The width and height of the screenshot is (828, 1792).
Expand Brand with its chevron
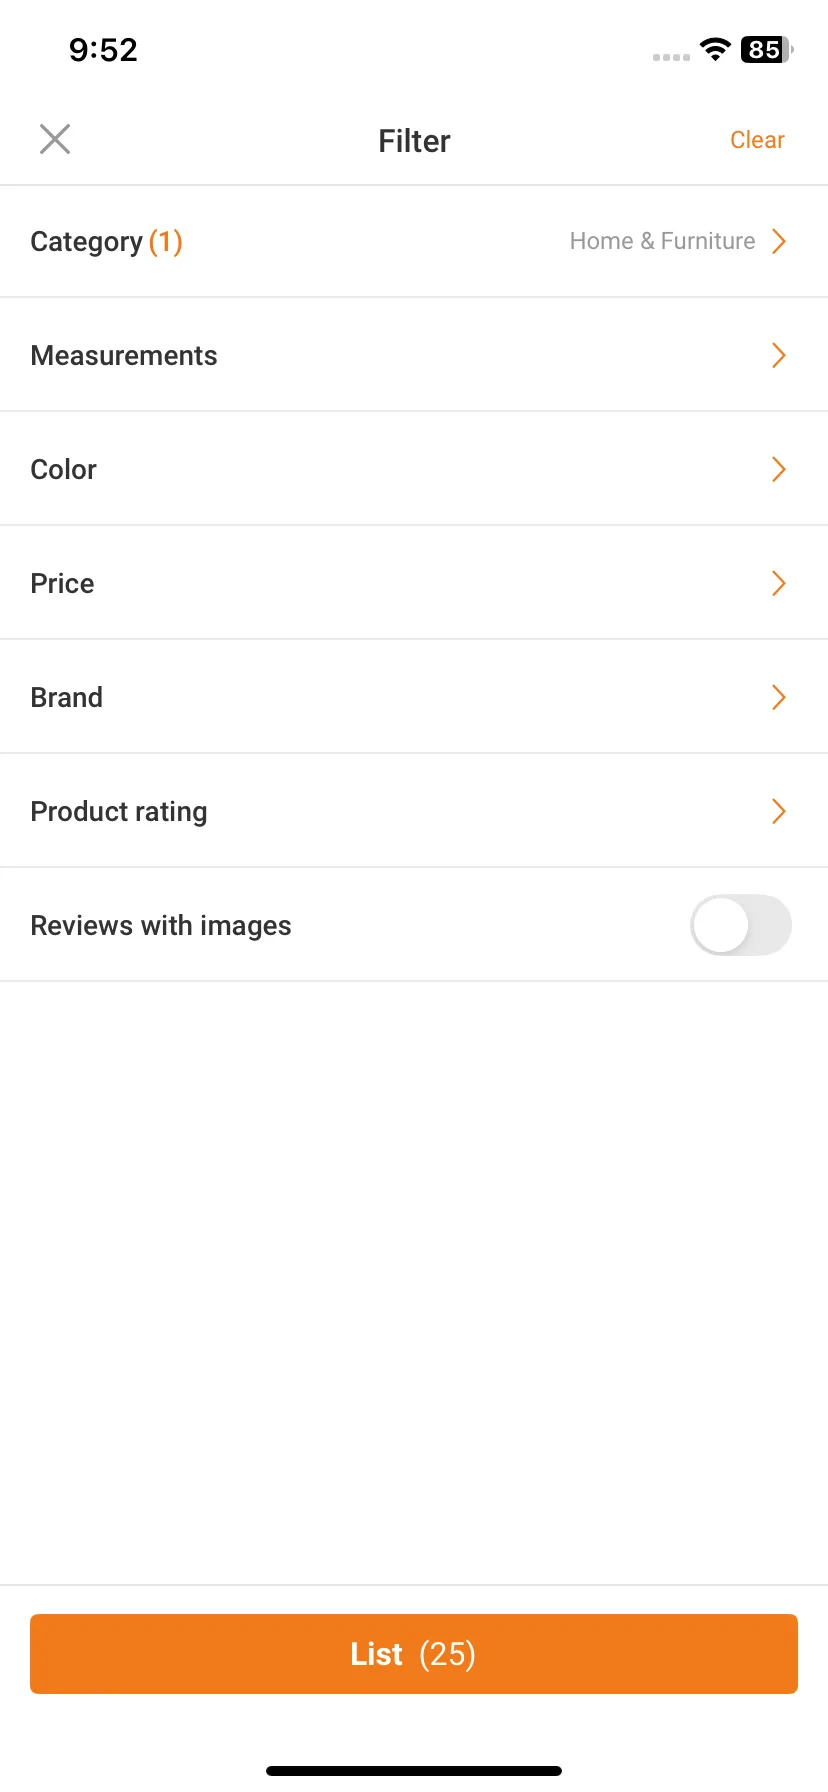(x=779, y=697)
